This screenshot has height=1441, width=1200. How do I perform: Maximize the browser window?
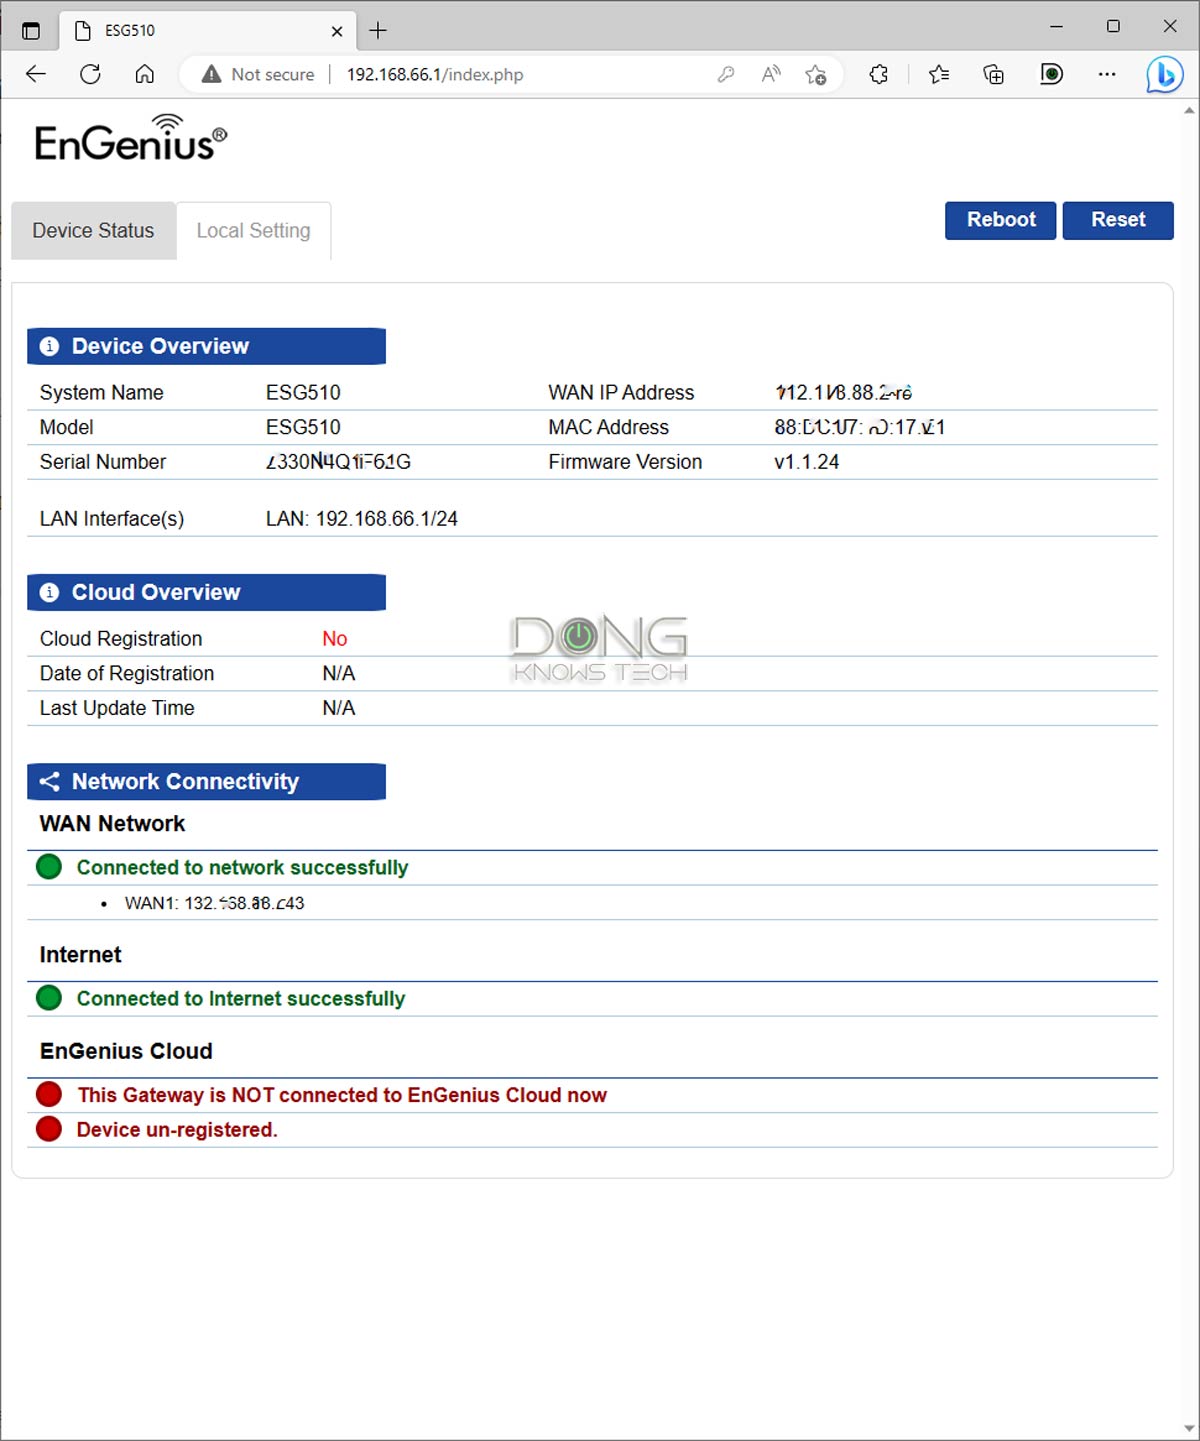(x=1113, y=27)
